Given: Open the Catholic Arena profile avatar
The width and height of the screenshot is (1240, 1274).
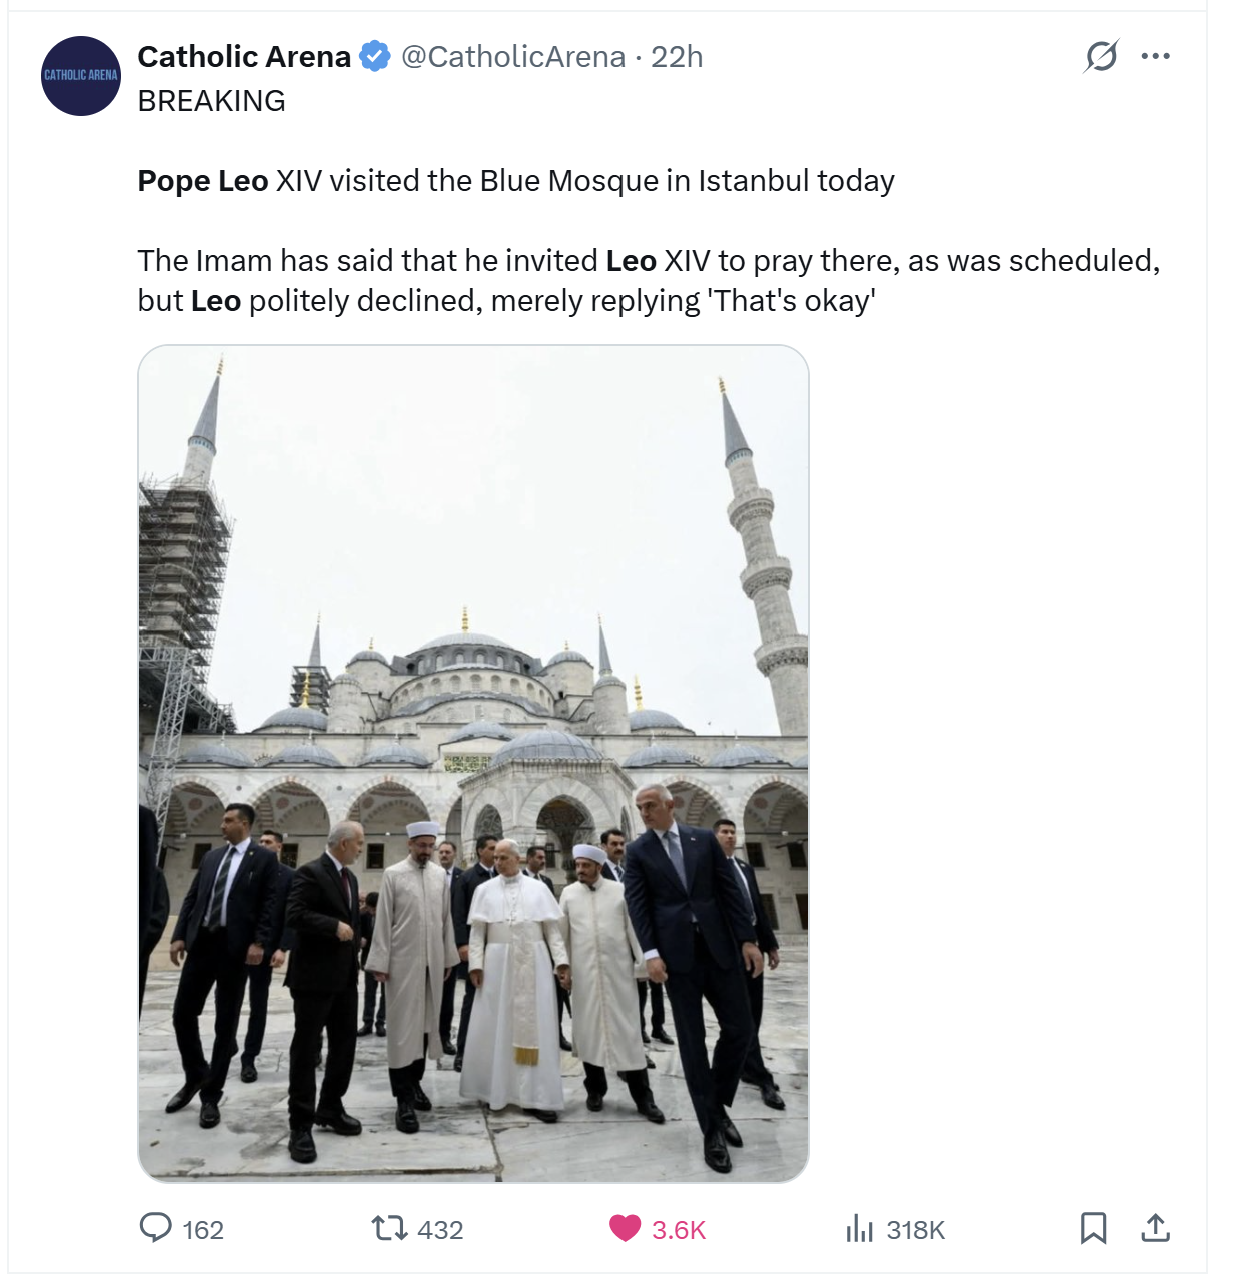Looking at the screenshot, I should (81, 76).
